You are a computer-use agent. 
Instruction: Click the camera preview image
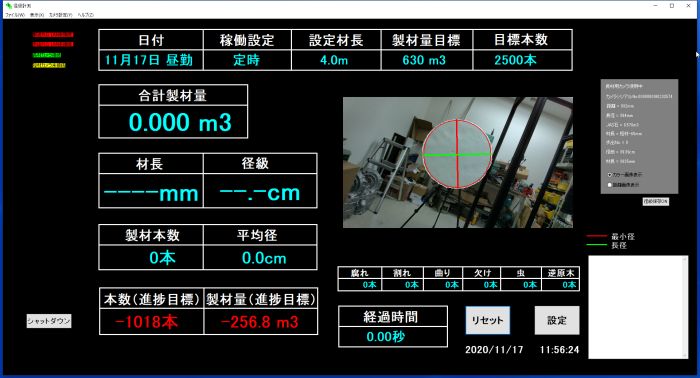[458, 162]
